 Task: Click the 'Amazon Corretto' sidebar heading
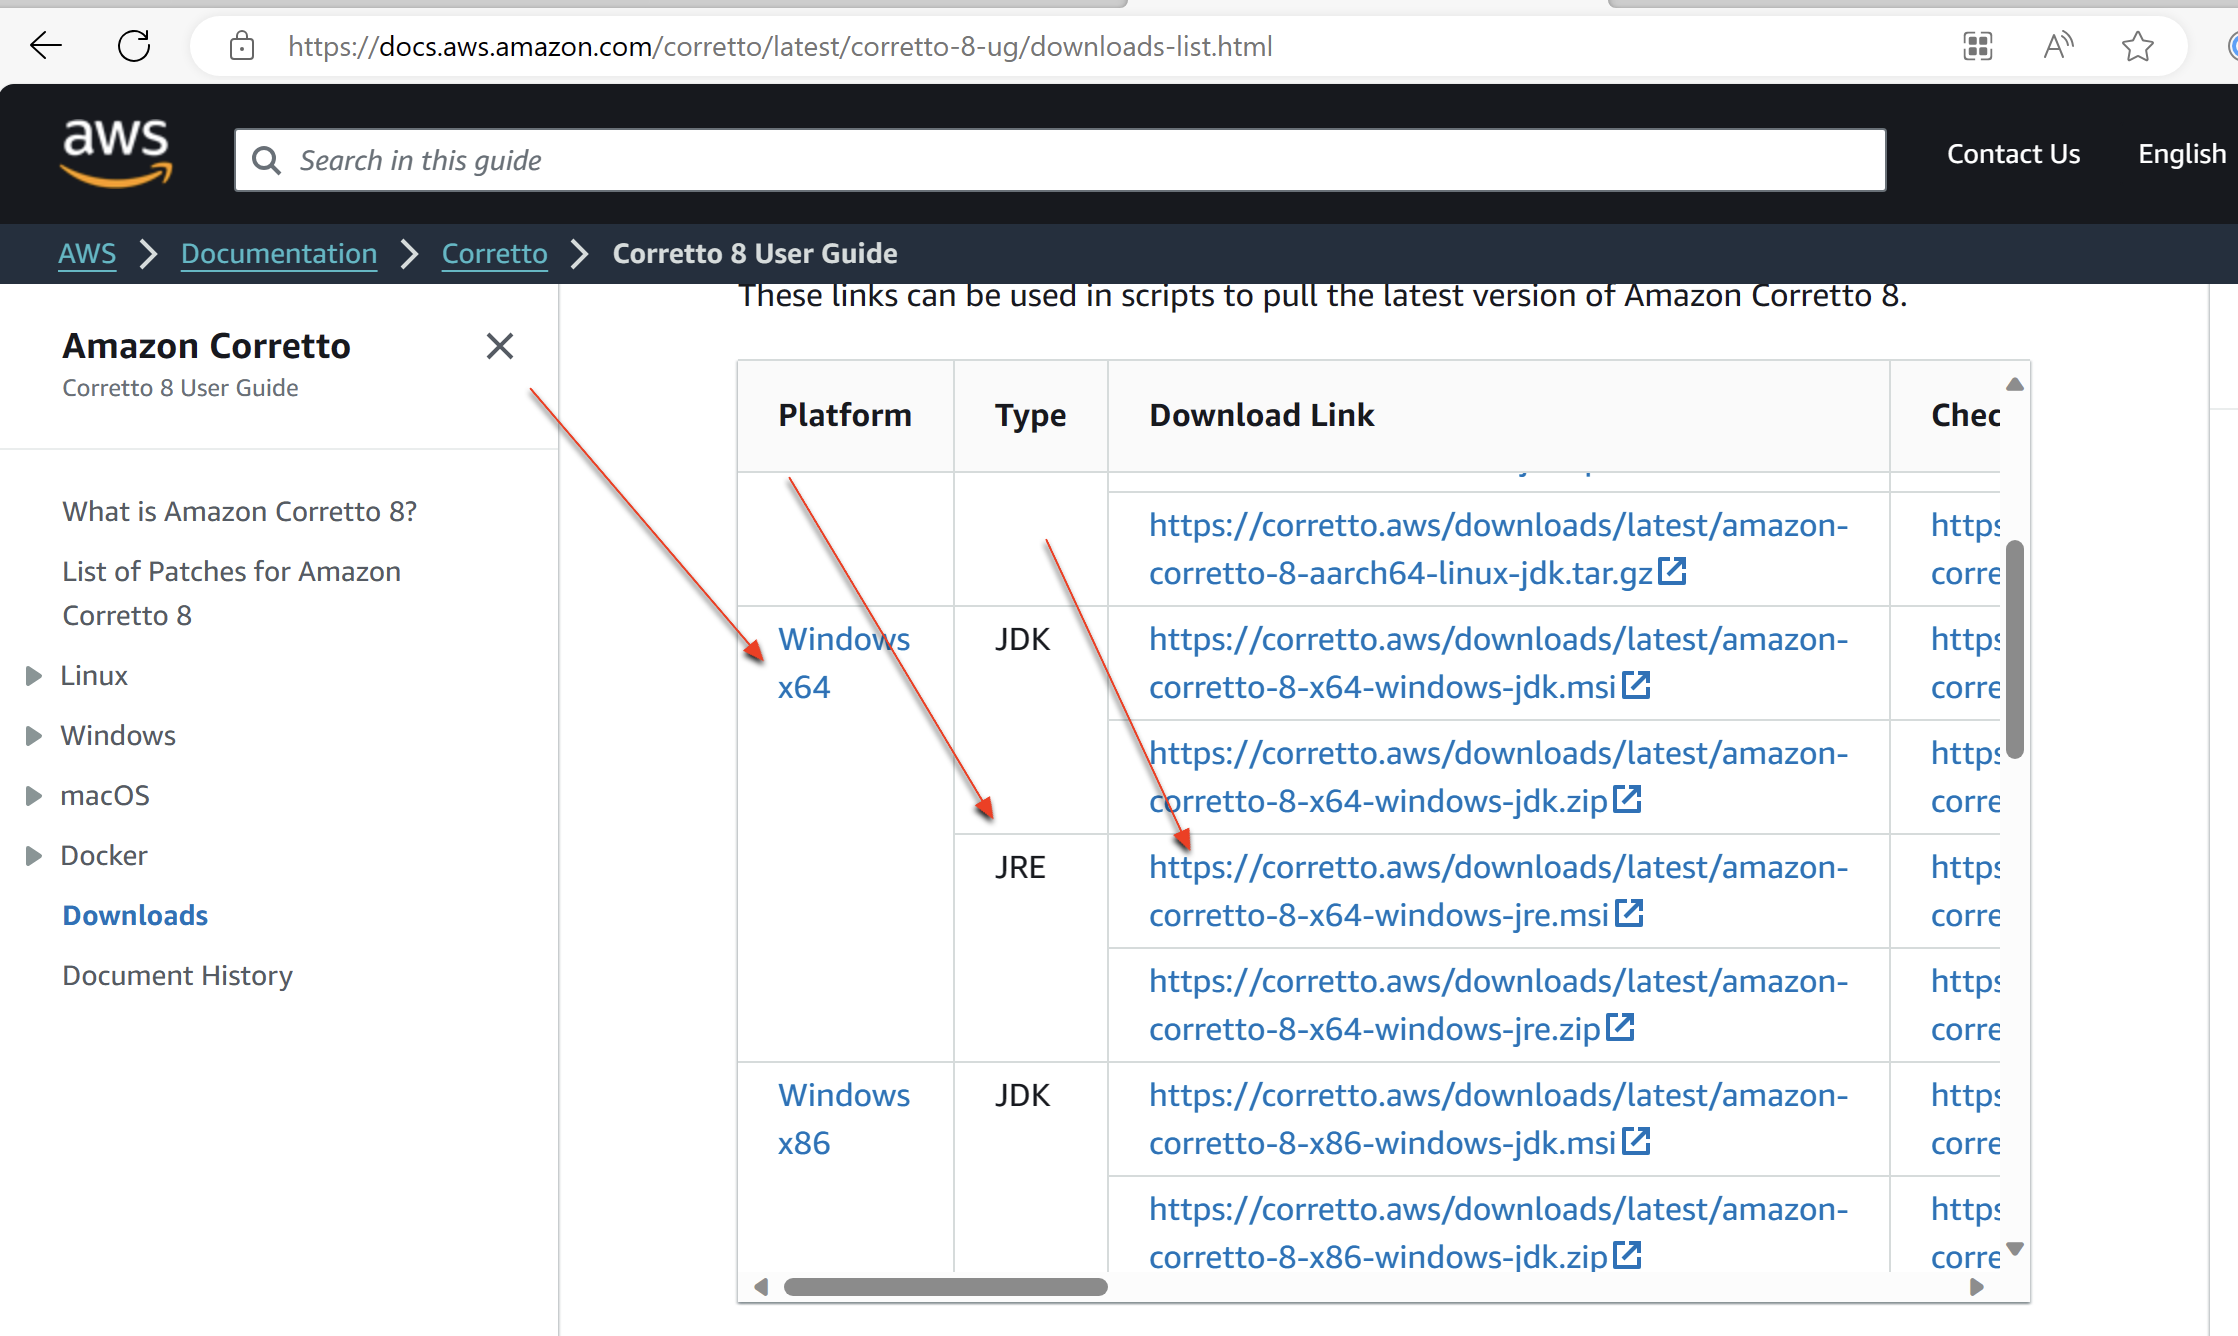point(206,346)
